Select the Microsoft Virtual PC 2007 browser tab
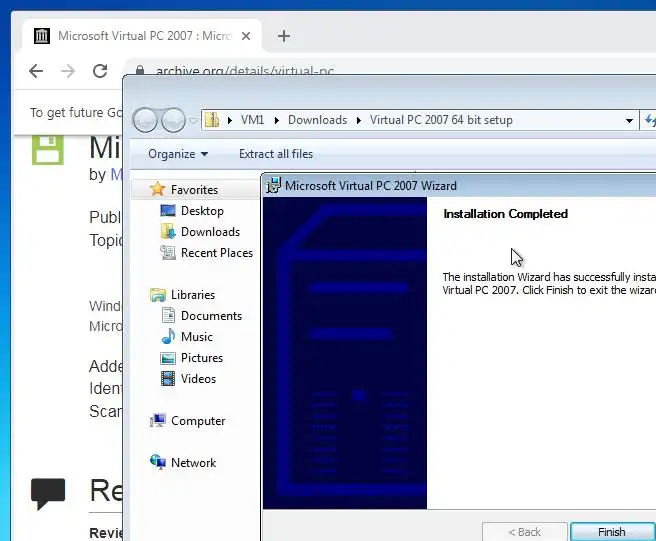 142,36
